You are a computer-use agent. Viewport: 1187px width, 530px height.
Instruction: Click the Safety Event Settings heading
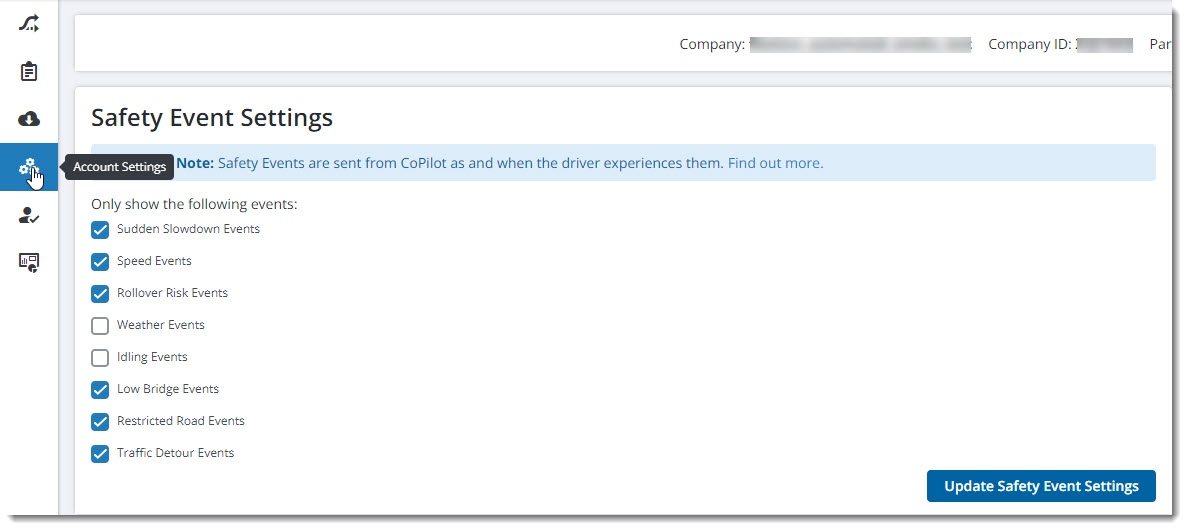[x=212, y=118]
